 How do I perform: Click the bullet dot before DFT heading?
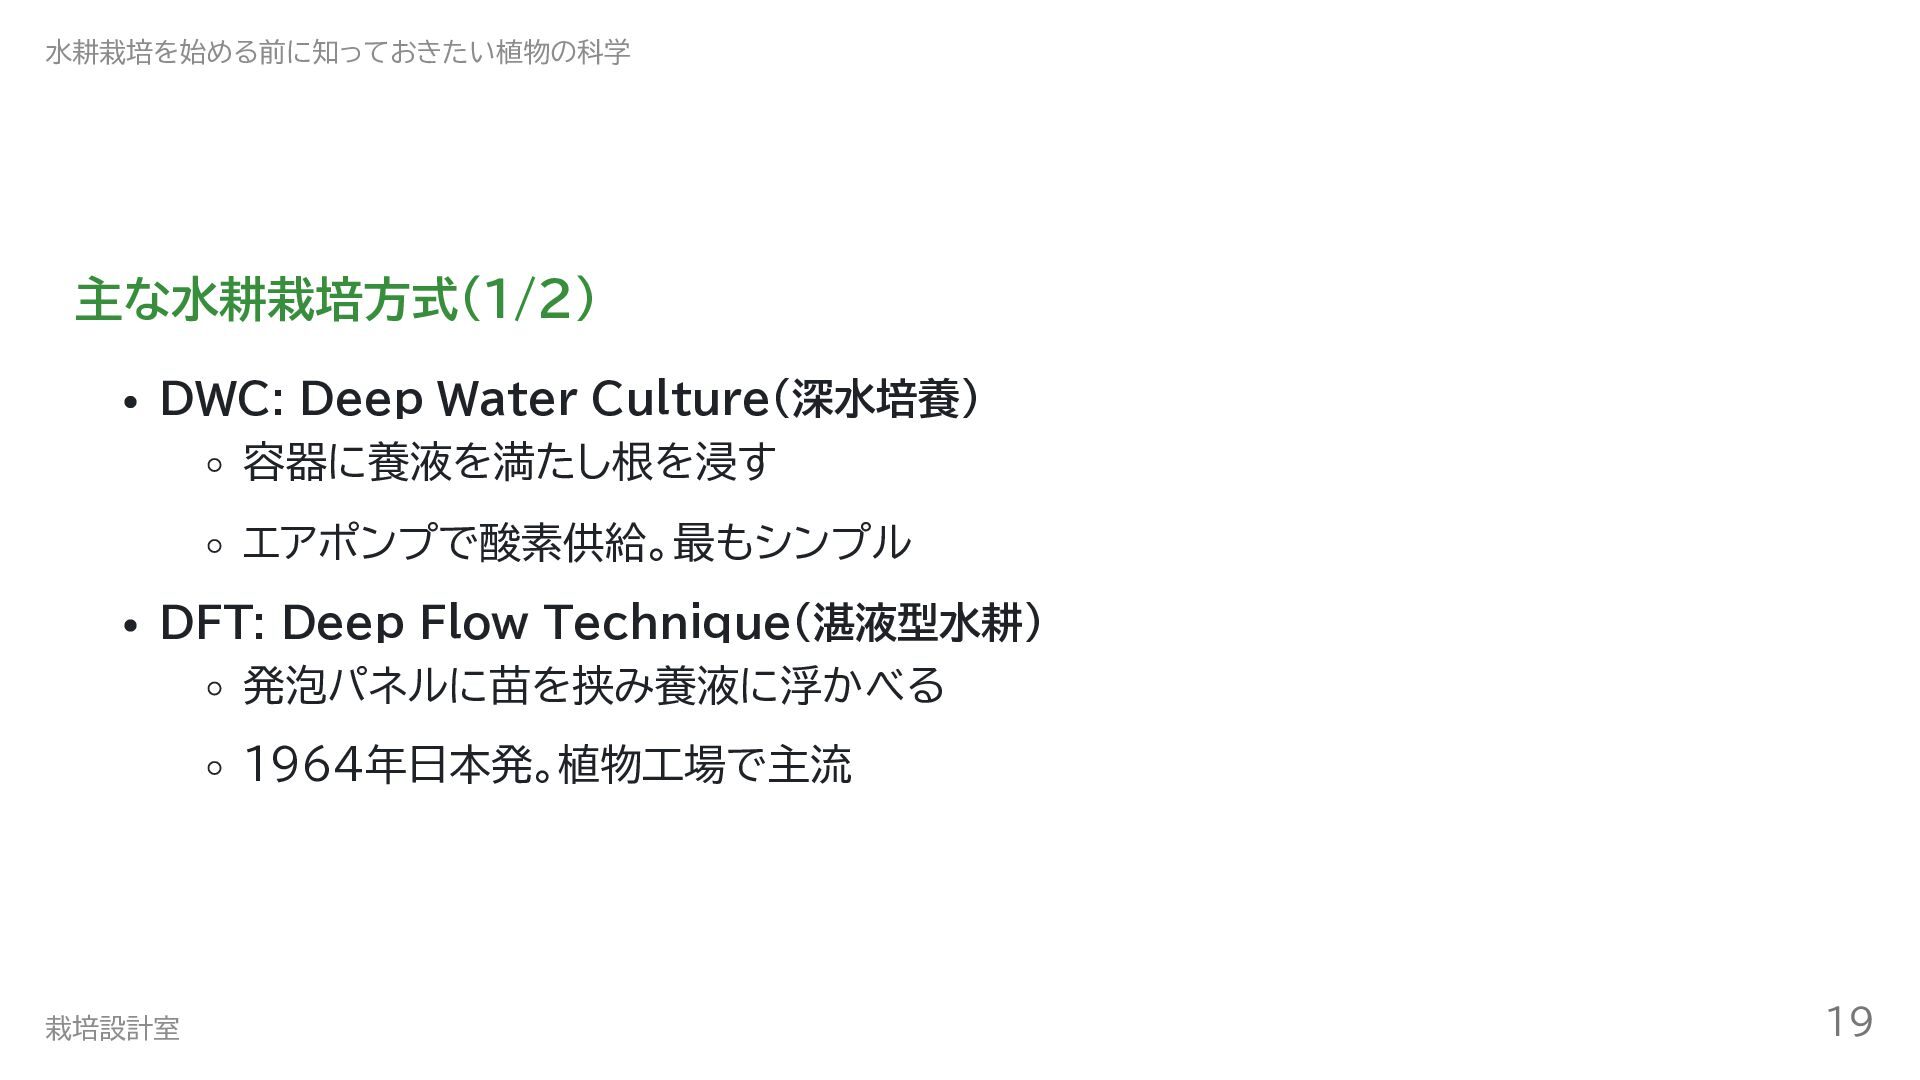129,627
